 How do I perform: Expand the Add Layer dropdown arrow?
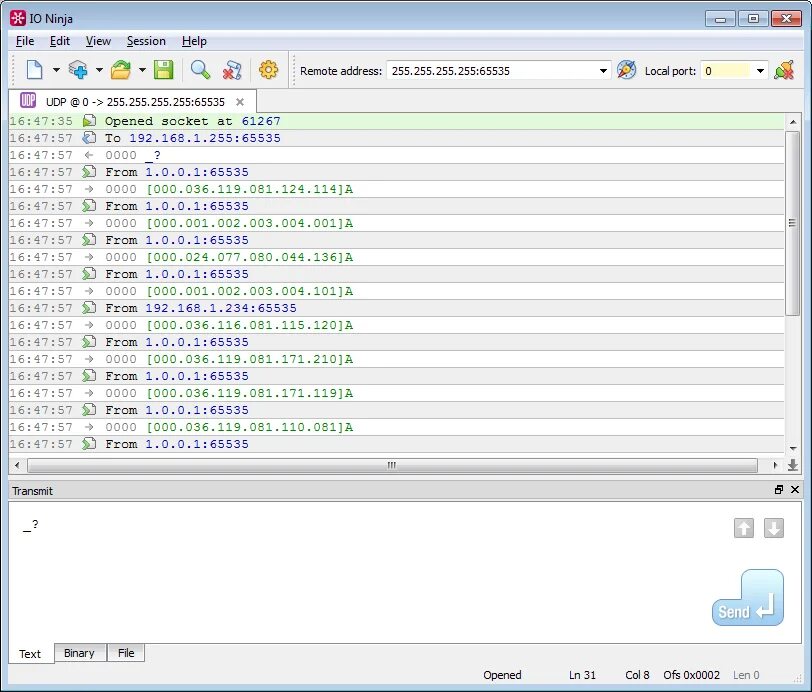tap(99, 70)
